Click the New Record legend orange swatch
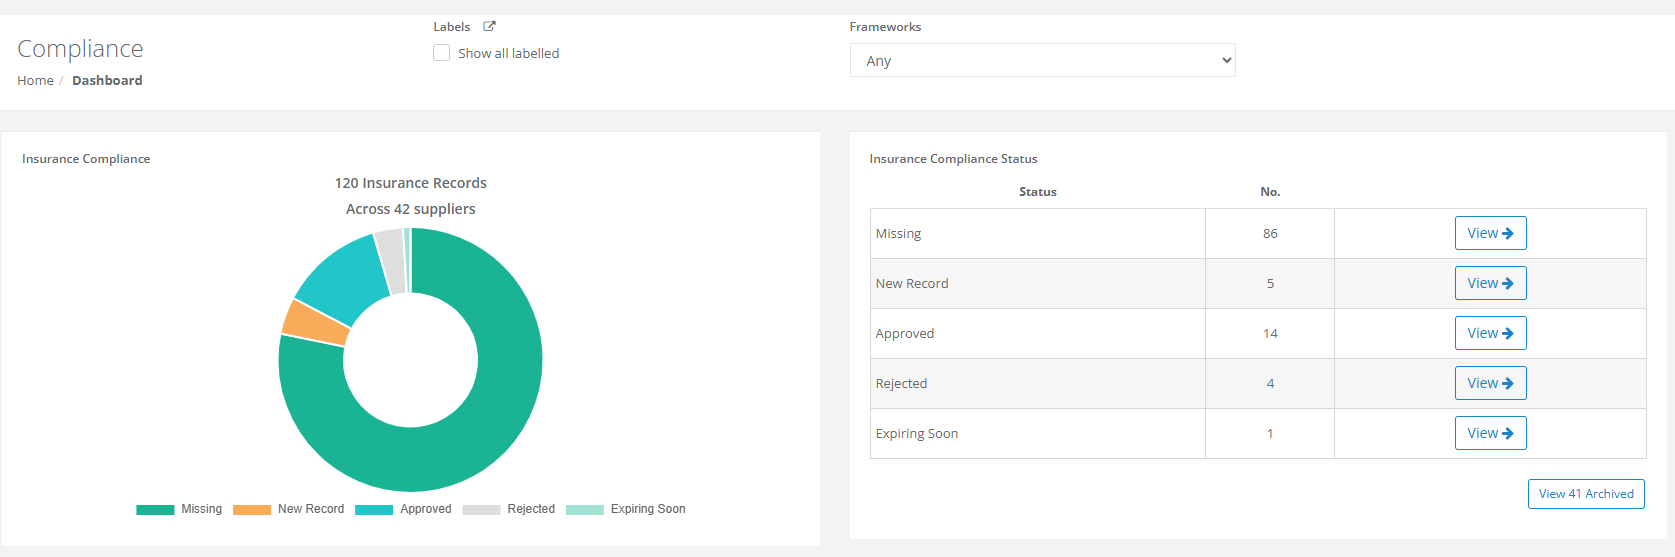This screenshot has width=1675, height=557. pos(252,510)
